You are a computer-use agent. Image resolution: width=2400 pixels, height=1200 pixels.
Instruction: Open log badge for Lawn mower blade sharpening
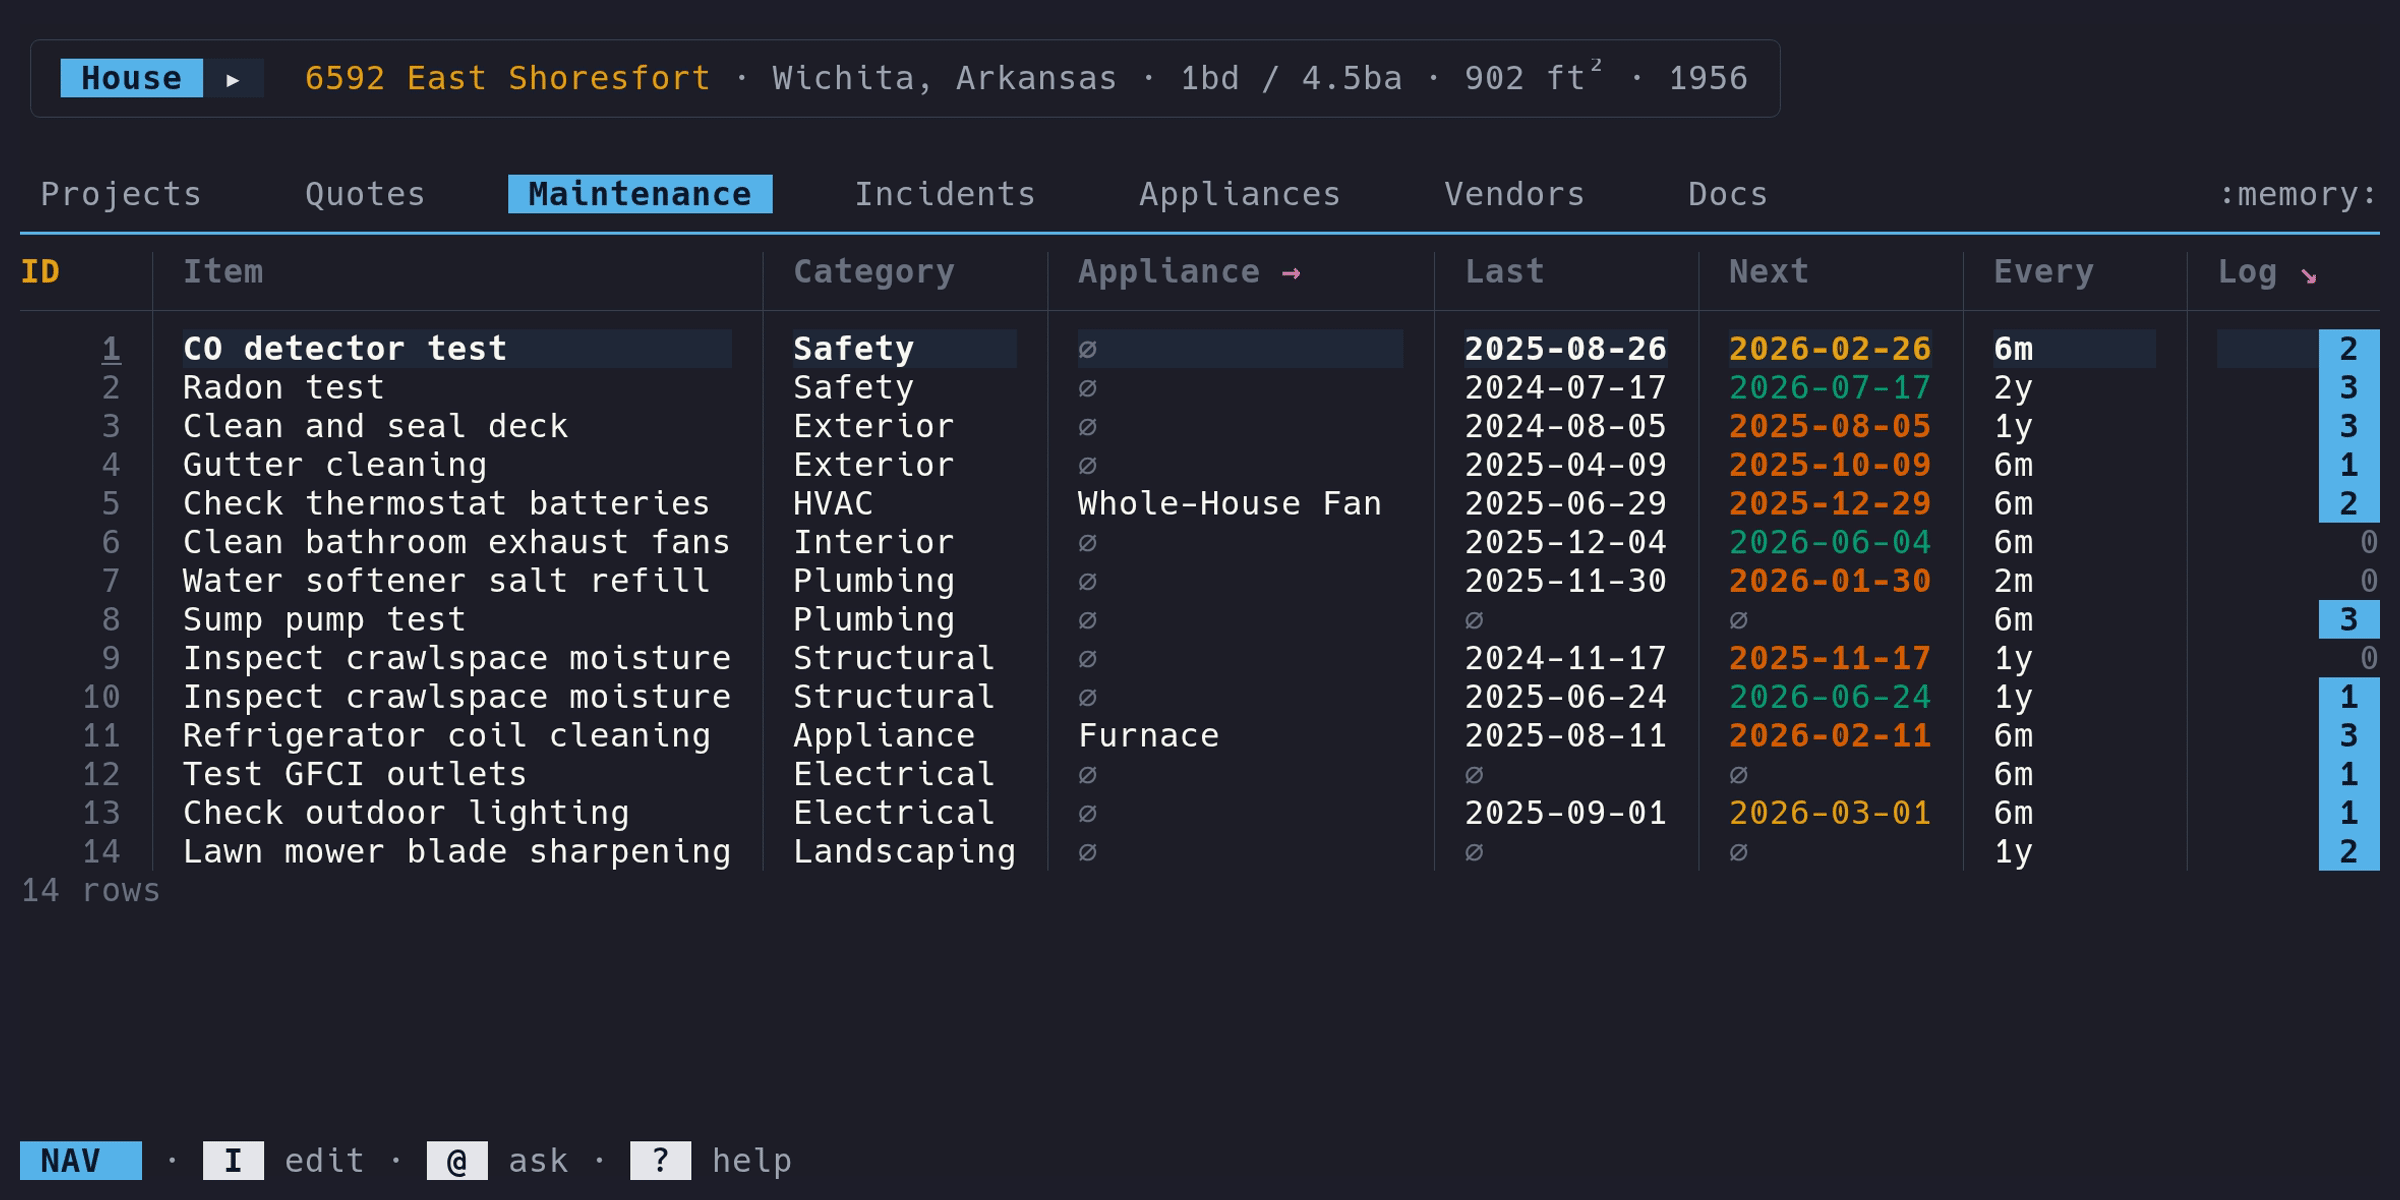coord(2348,852)
